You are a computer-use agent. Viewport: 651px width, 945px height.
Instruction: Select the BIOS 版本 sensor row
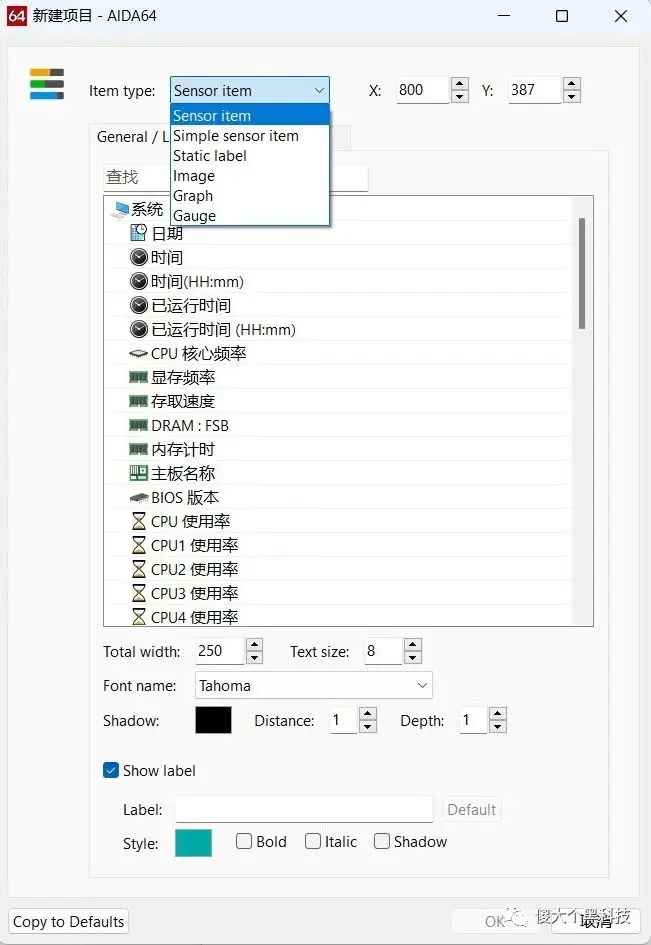[x=338, y=498]
